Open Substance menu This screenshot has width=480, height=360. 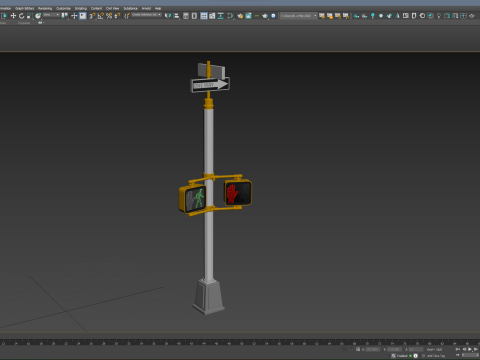pos(130,8)
